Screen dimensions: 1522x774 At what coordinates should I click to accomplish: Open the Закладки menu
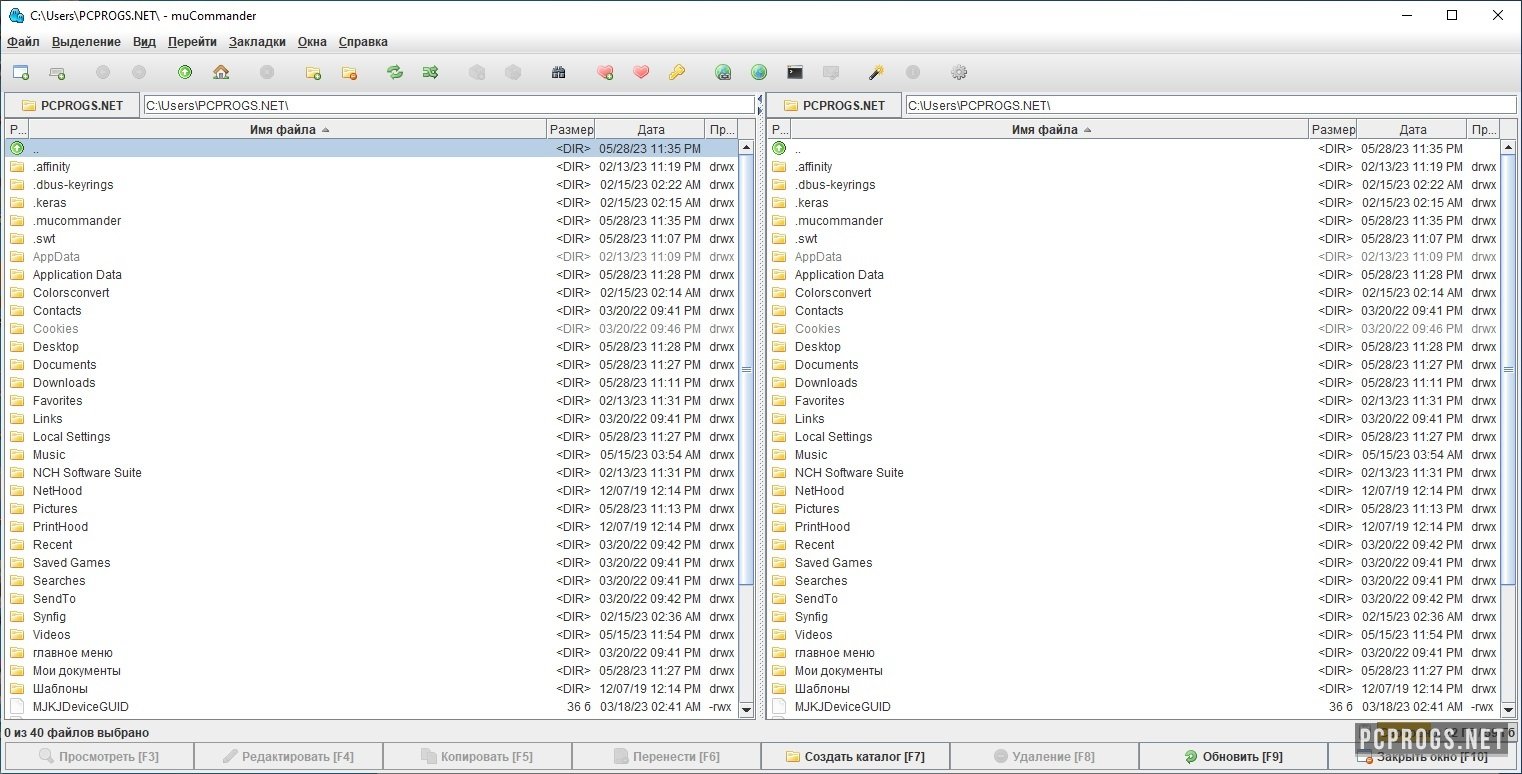point(257,42)
